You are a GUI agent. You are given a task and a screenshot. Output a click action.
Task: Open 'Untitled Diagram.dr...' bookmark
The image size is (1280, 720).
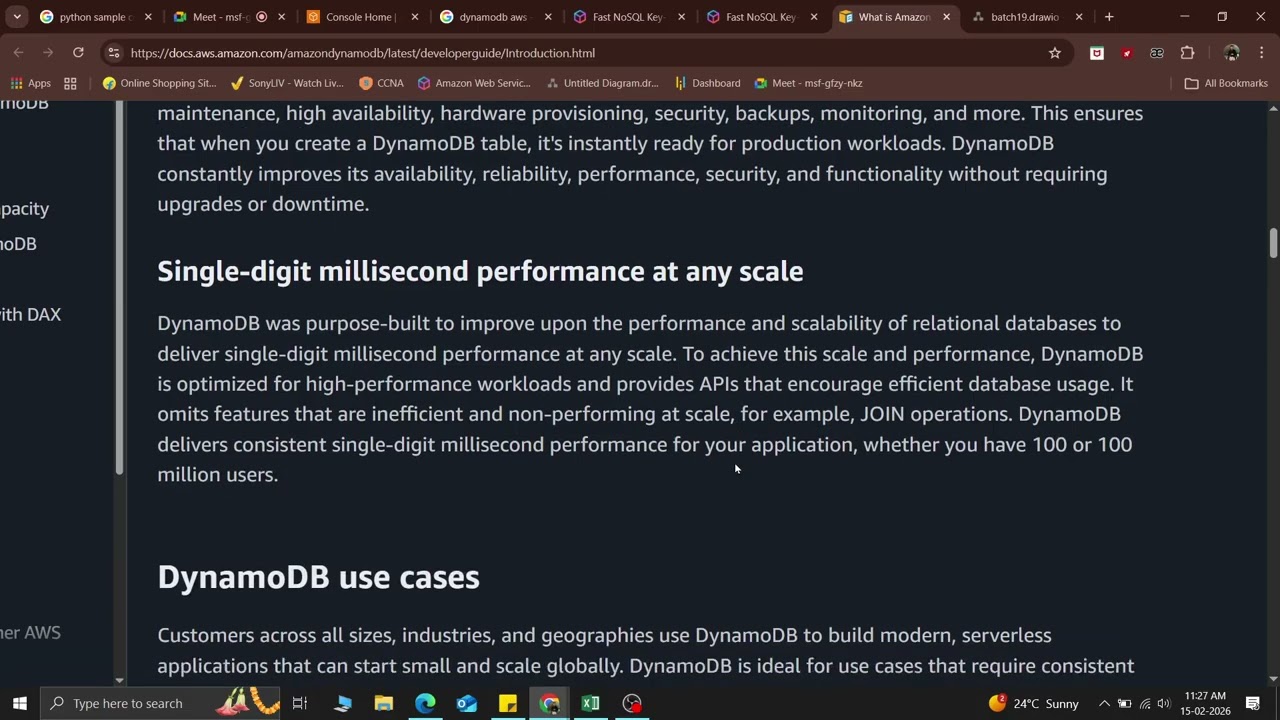point(602,83)
